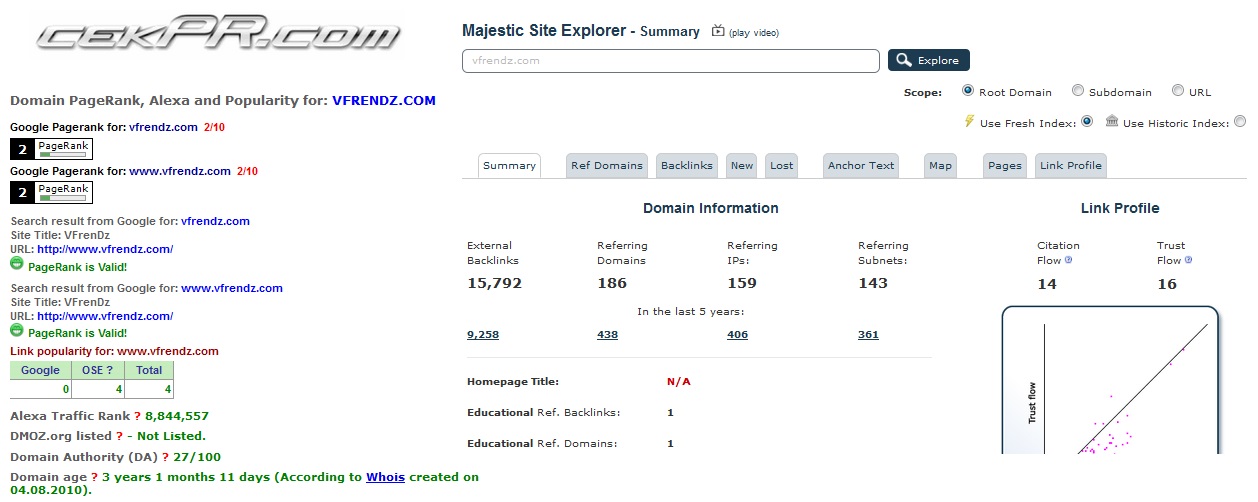Click the Whois link

(385, 477)
